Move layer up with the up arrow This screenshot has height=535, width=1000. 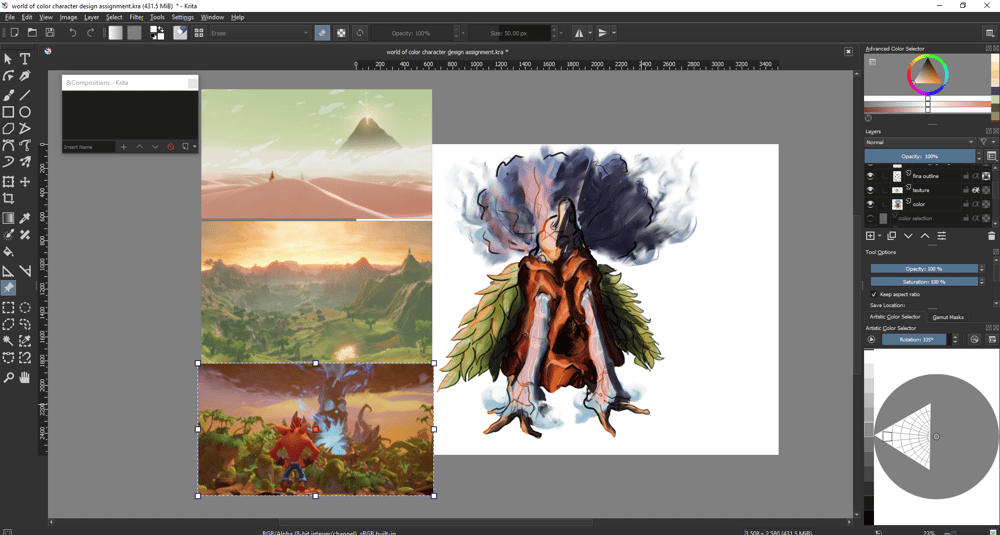925,236
